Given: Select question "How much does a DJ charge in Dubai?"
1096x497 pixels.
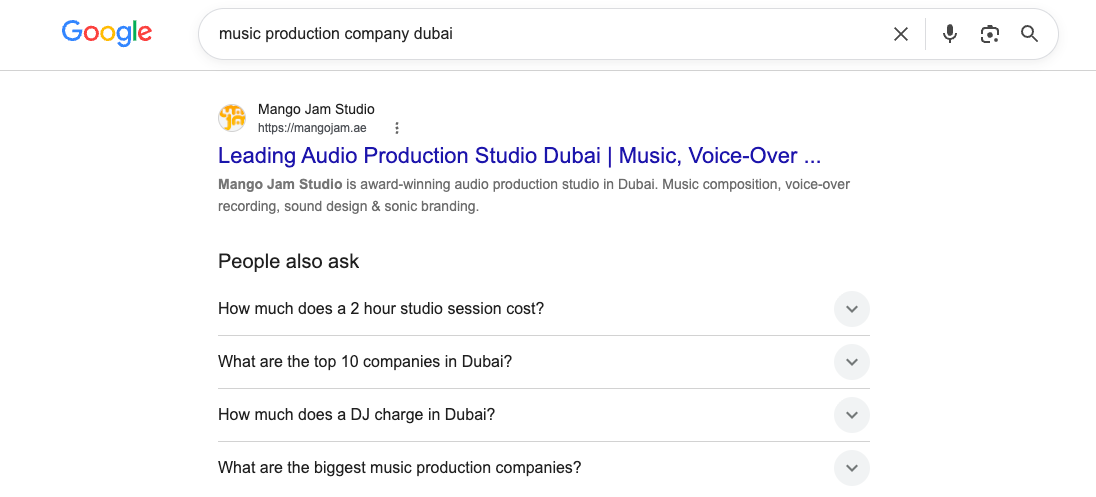Looking at the screenshot, I should (x=356, y=415).
